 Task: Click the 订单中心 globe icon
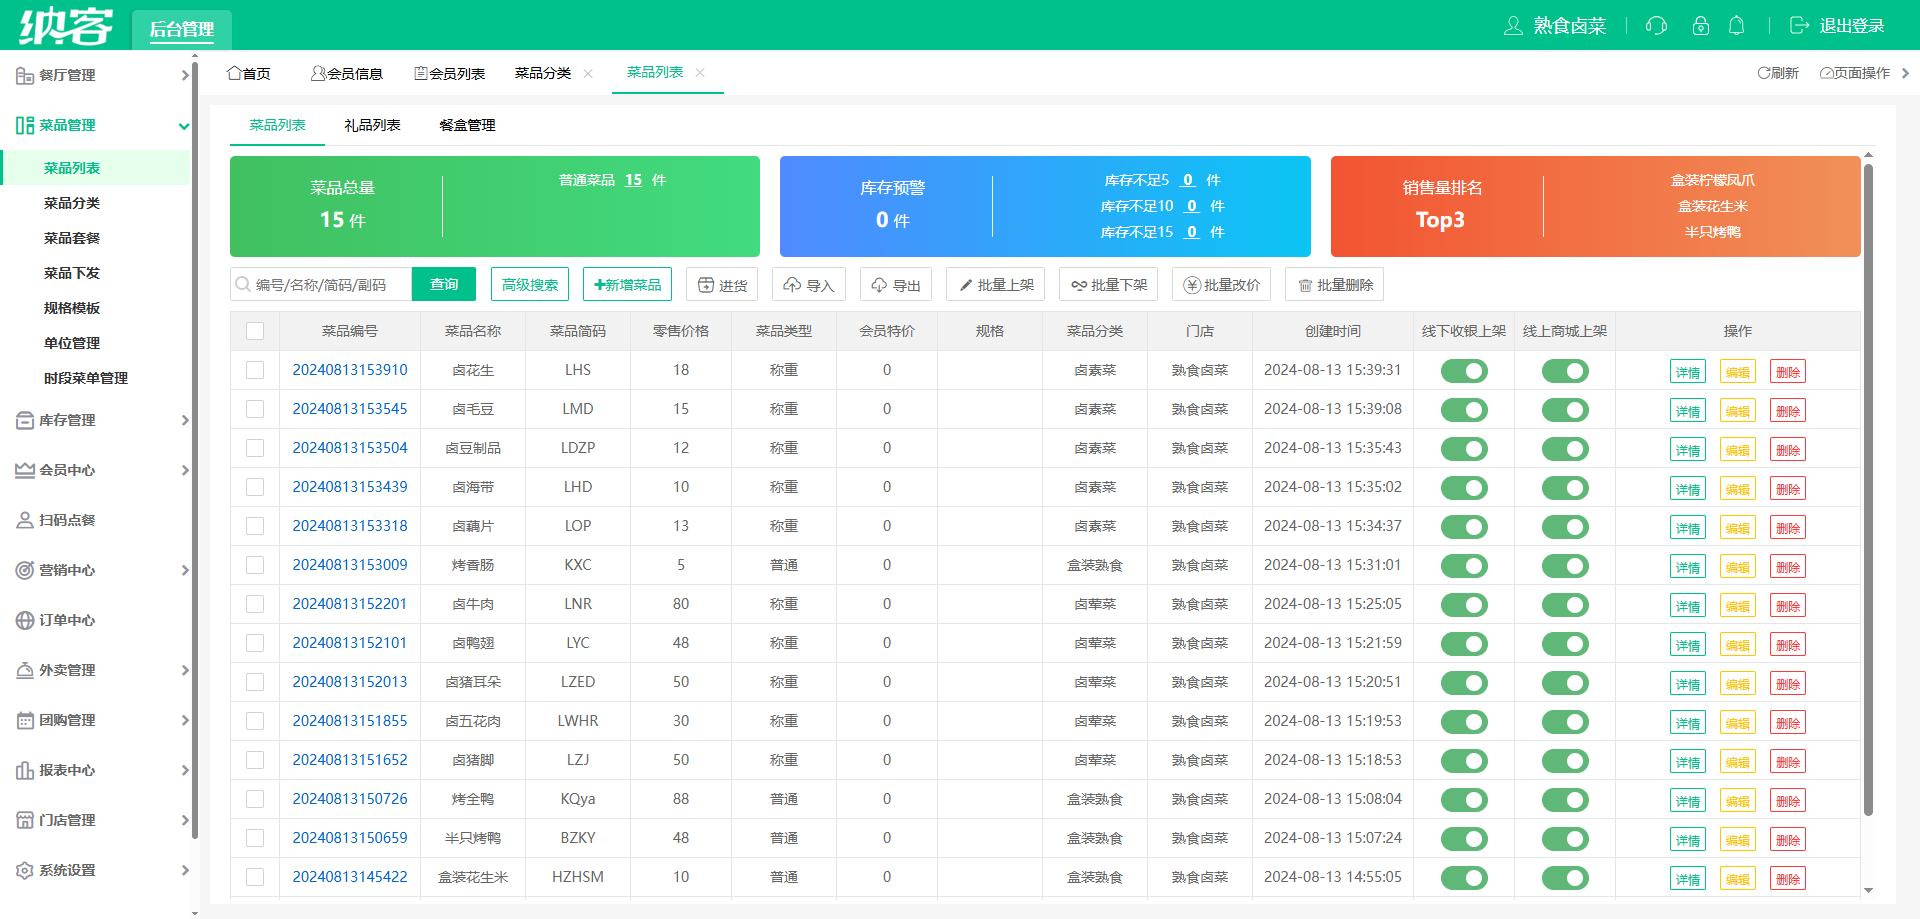(x=25, y=620)
